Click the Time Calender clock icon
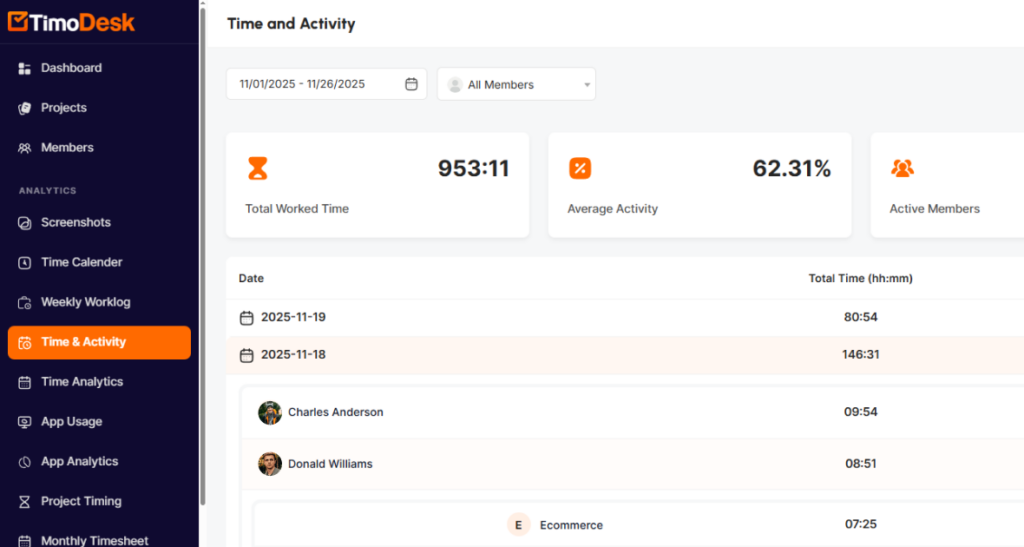The height and width of the screenshot is (547, 1024). [25, 263]
